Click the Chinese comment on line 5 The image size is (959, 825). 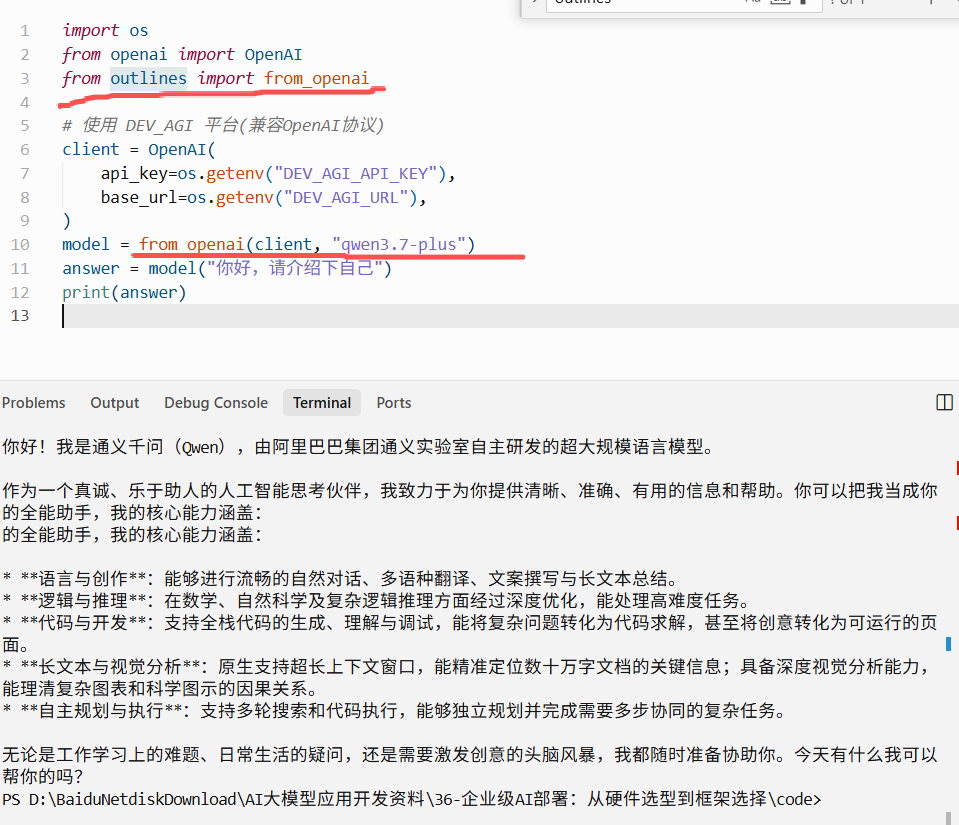coord(223,125)
